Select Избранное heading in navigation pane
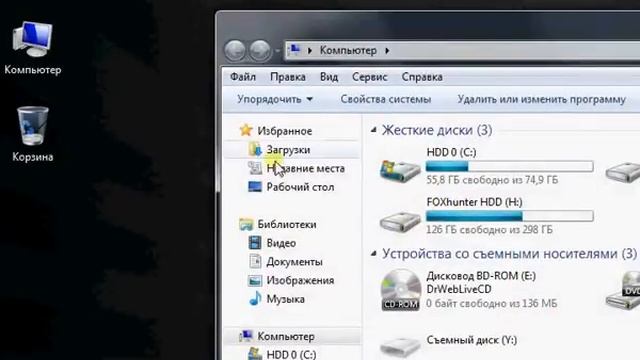640x360 pixels. point(285,131)
